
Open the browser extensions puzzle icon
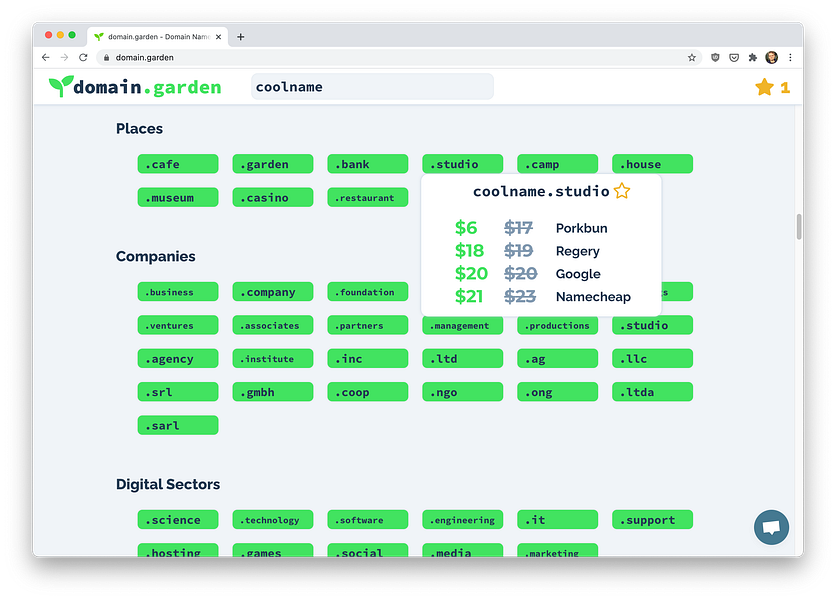point(752,58)
